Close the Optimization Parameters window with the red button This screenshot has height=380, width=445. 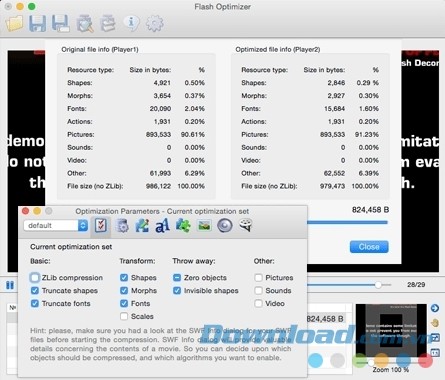(x=25, y=211)
